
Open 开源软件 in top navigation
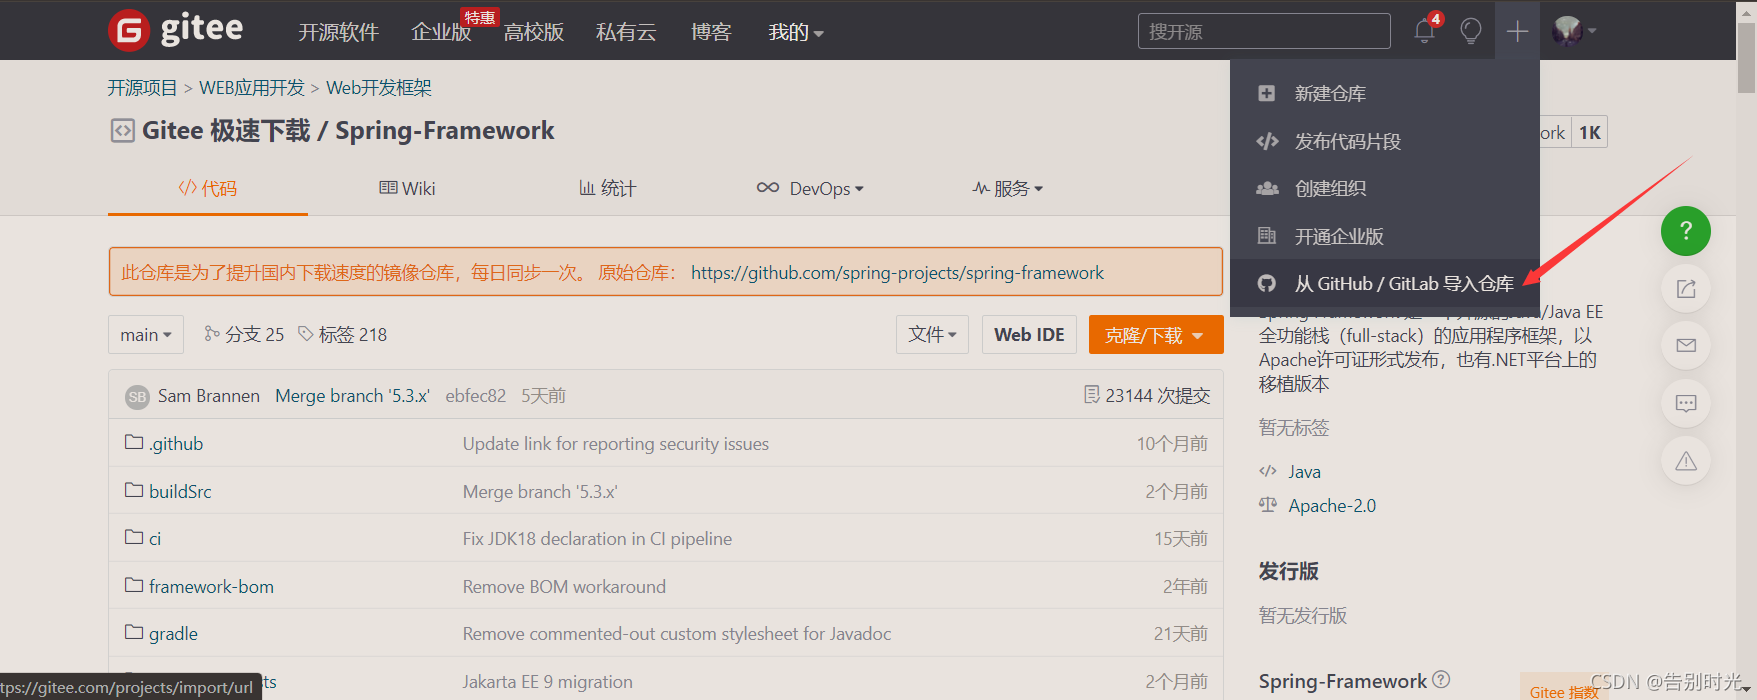click(338, 32)
